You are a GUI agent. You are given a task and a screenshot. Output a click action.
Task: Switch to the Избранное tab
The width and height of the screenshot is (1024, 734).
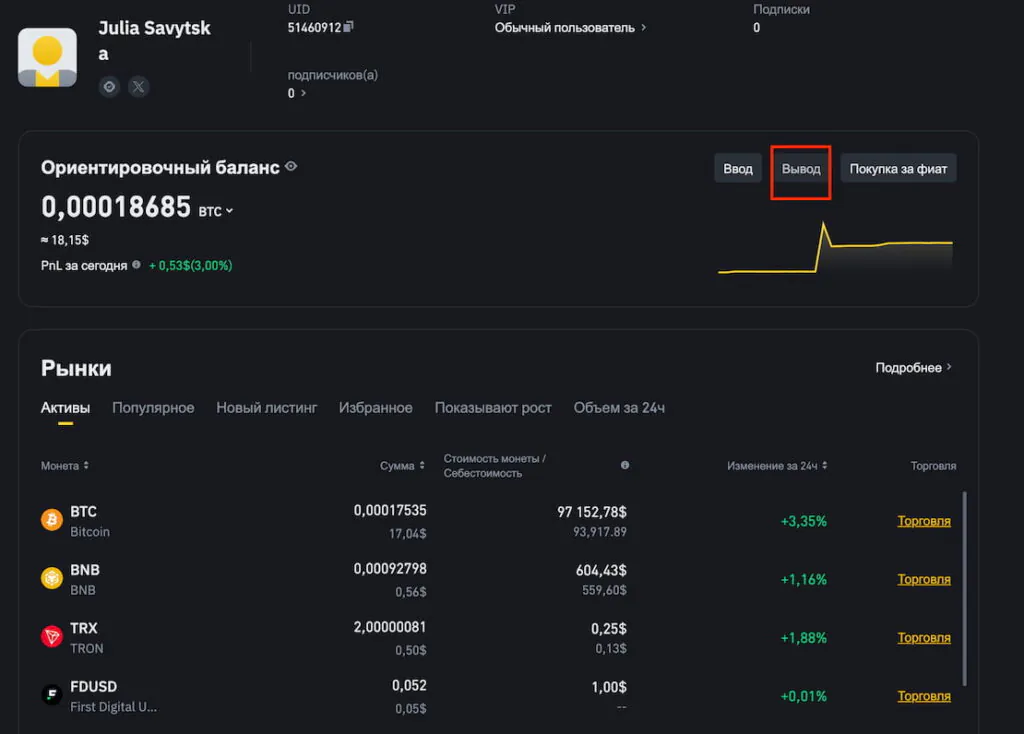[376, 407]
